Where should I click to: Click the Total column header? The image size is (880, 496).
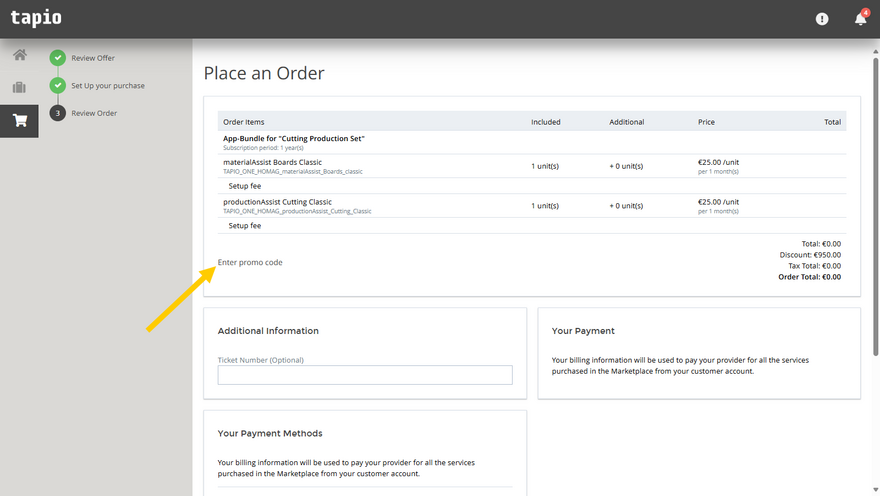[x=832, y=122]
